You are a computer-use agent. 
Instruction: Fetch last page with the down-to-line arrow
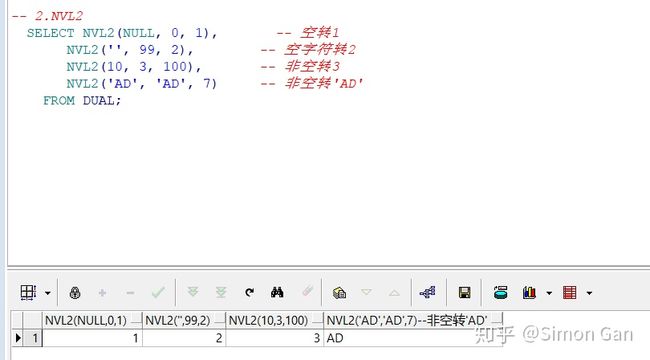tap(221, 292)
